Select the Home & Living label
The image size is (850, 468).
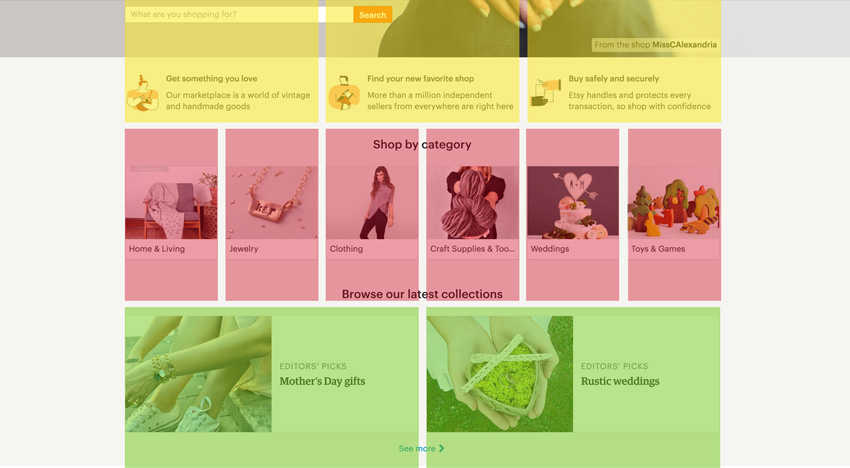[157, 249]
